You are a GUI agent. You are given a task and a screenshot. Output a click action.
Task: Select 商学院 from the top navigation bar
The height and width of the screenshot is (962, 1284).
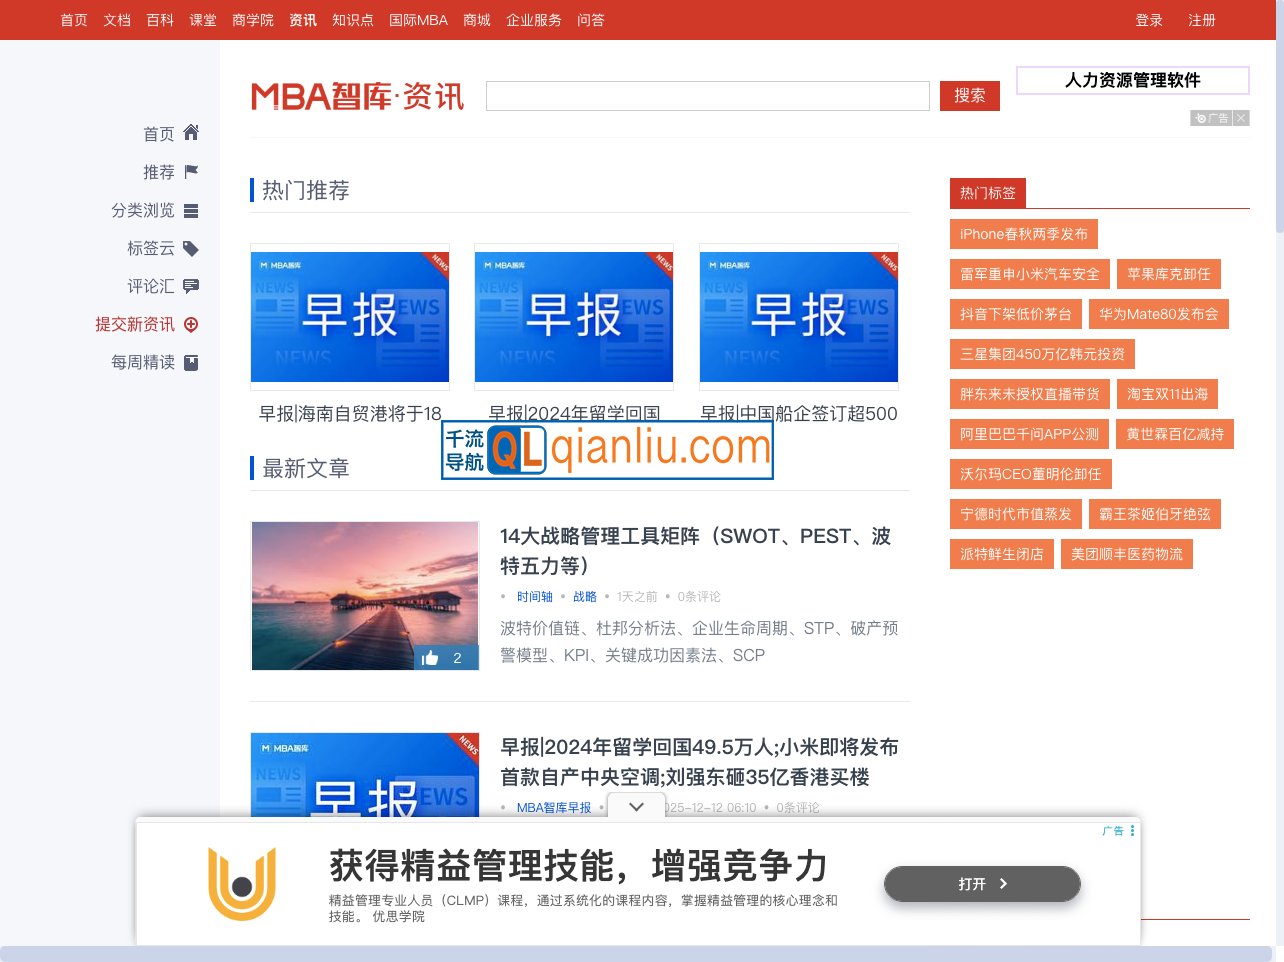point(253,20)
